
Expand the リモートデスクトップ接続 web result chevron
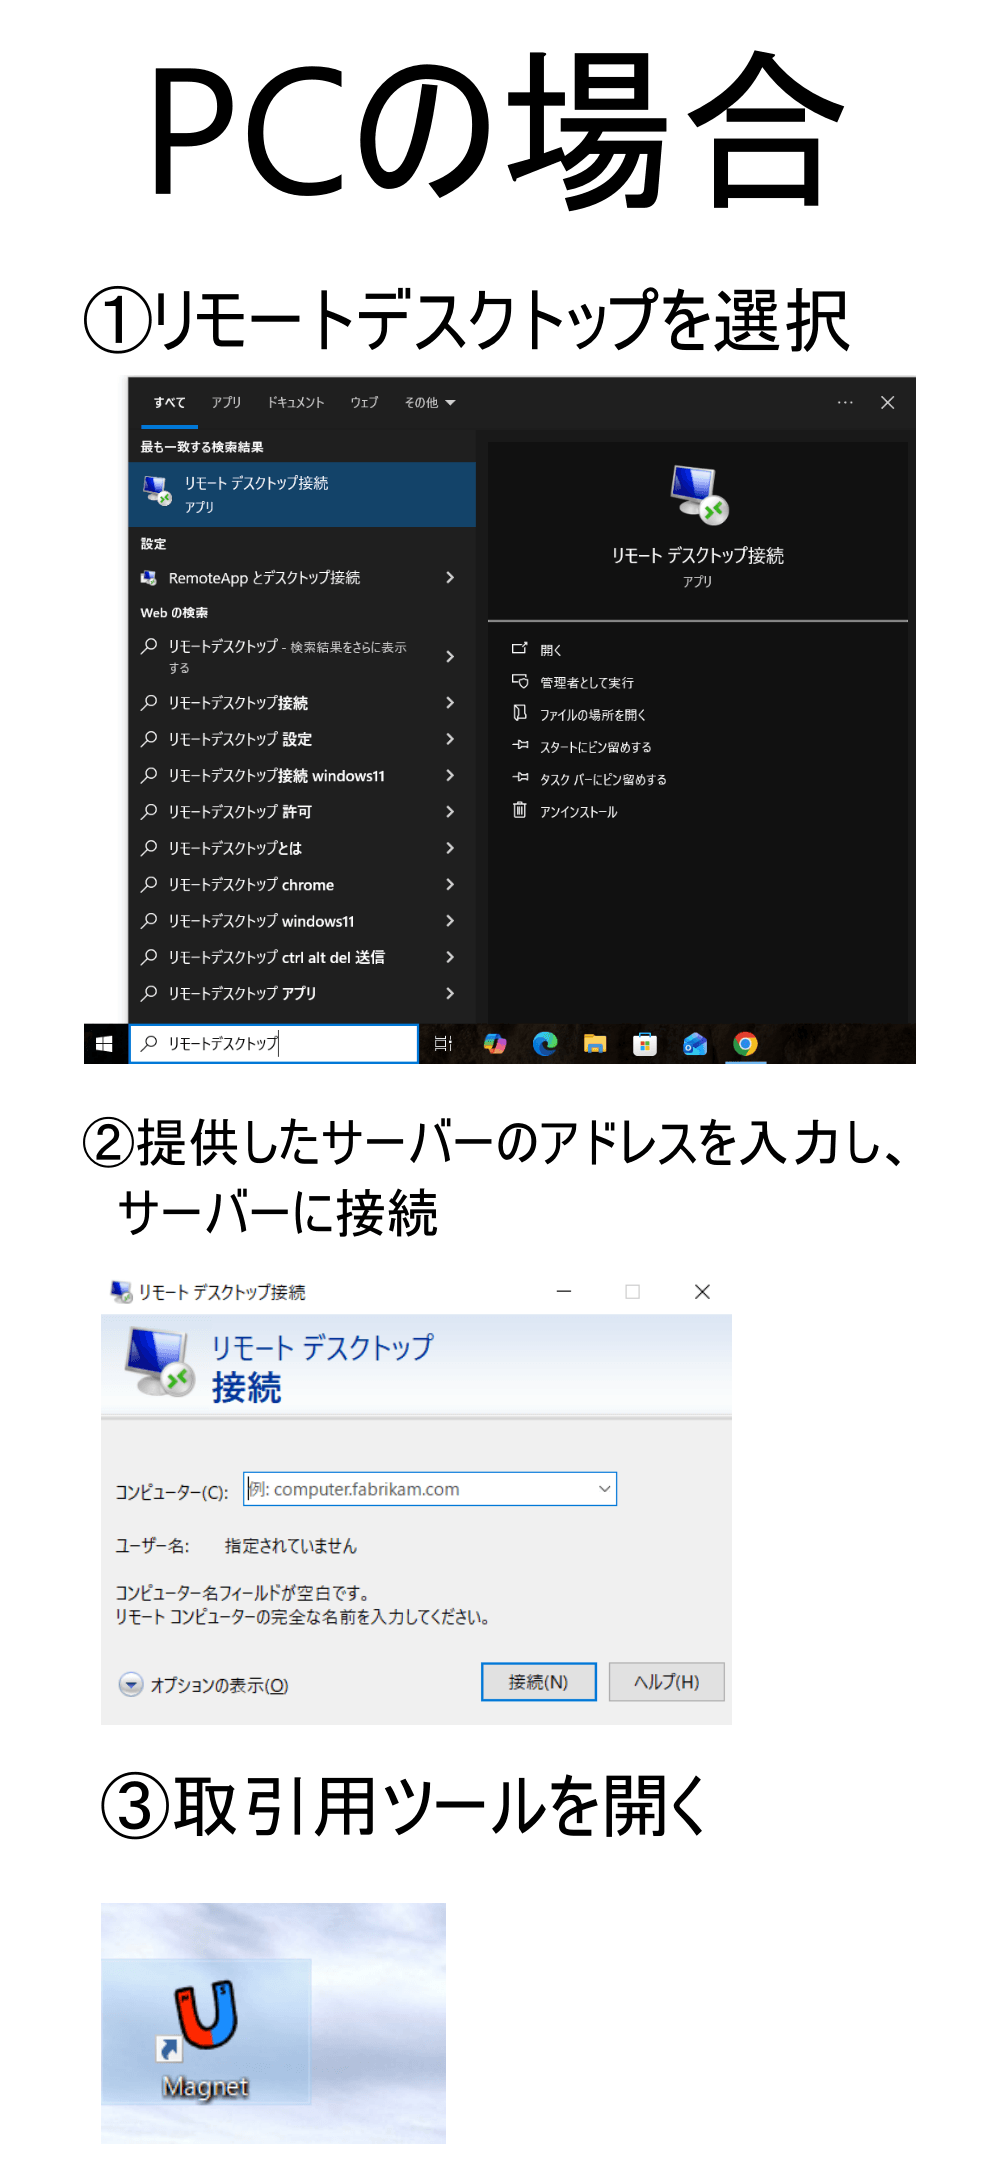click(x=450, y=702)
